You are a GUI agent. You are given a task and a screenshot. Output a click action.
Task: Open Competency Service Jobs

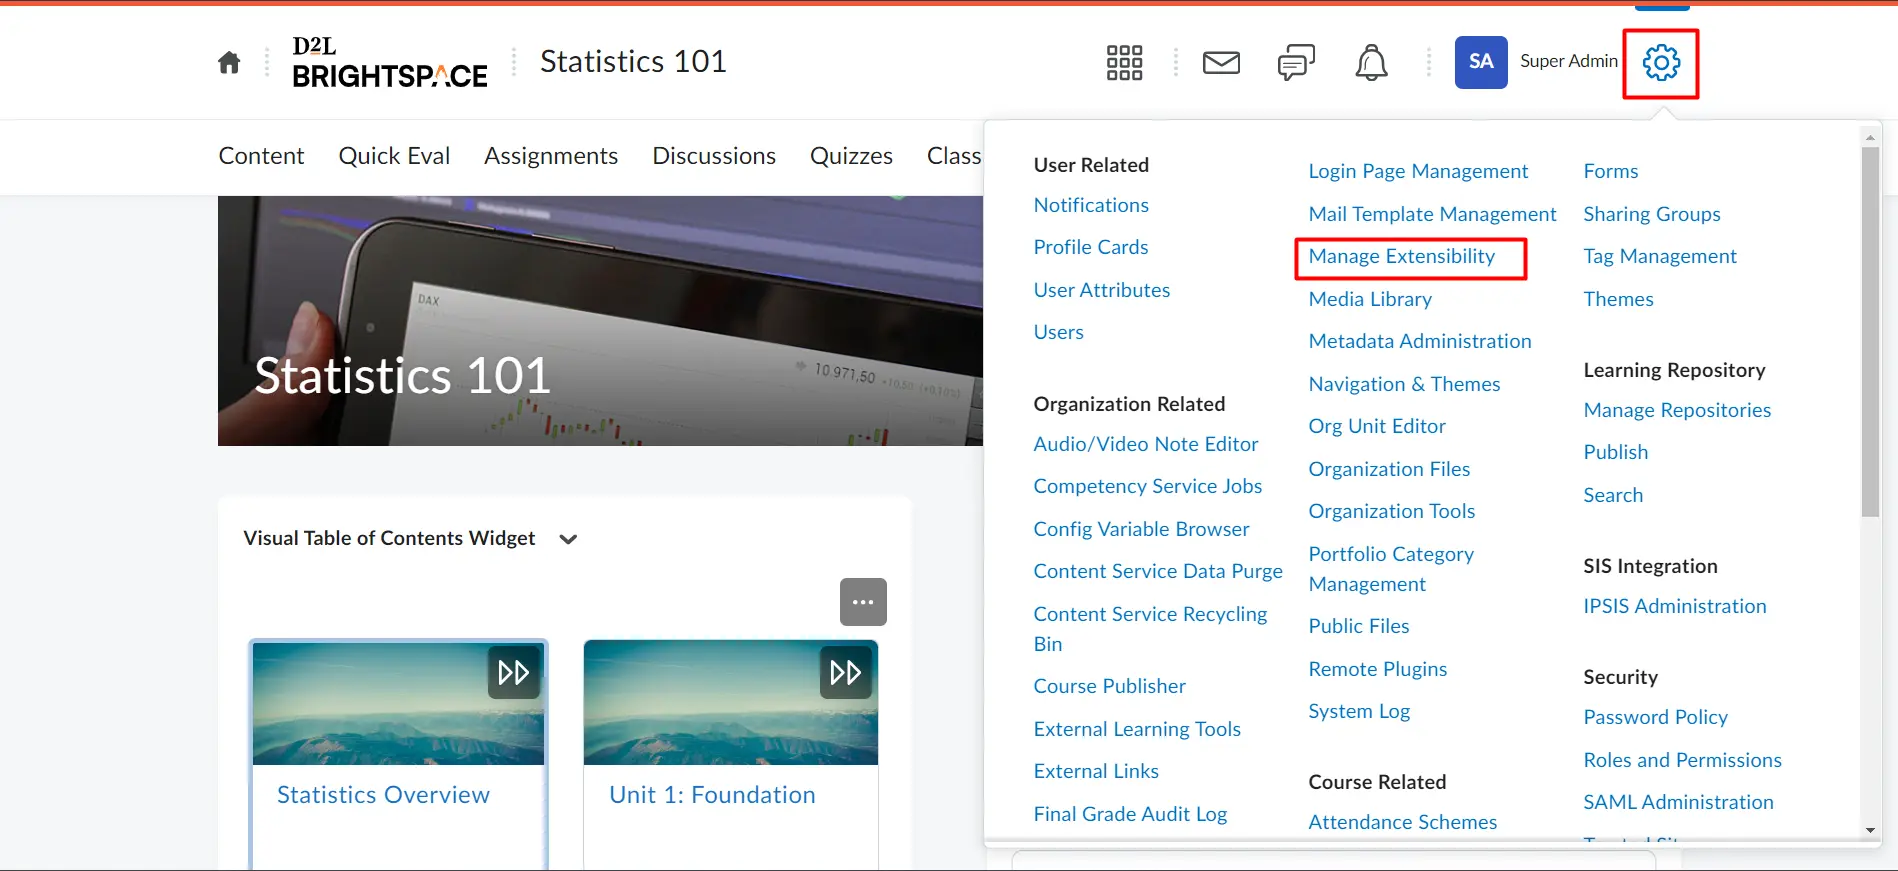click(1148, 486)
